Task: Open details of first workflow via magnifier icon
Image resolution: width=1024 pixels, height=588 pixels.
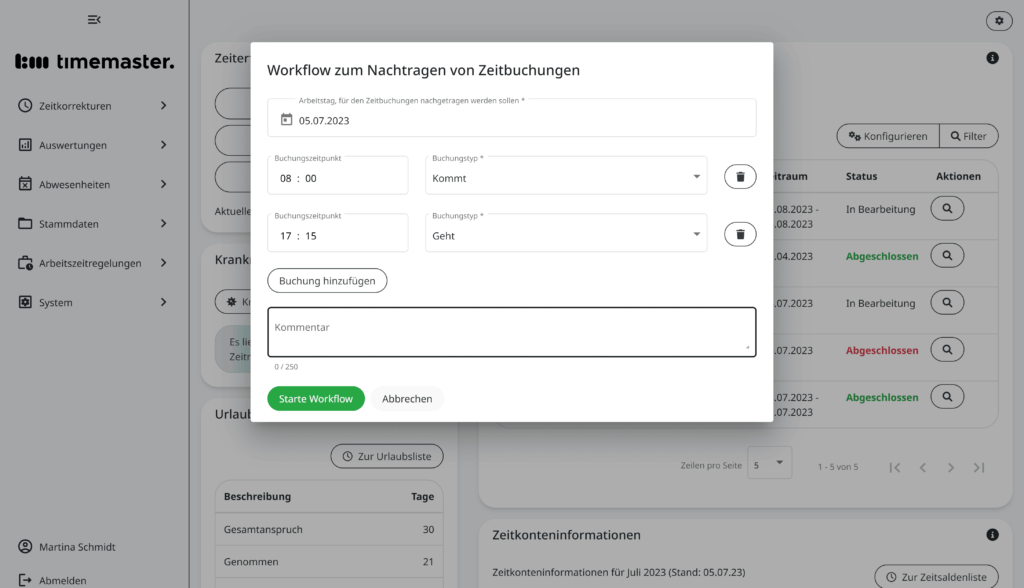Action: [x=946, y=208]
